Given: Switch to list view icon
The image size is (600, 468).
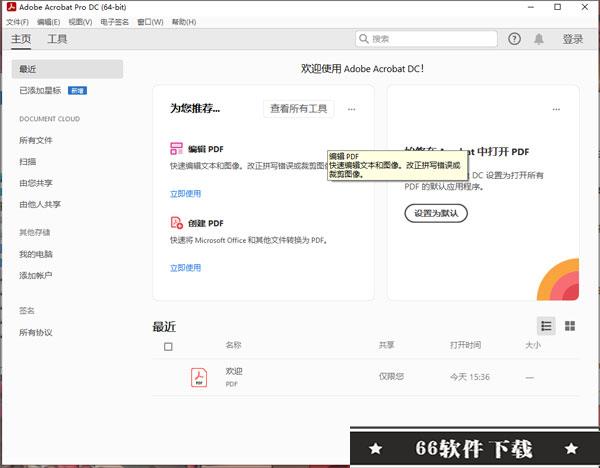Looking at the screenshot, I should [546, 326].
